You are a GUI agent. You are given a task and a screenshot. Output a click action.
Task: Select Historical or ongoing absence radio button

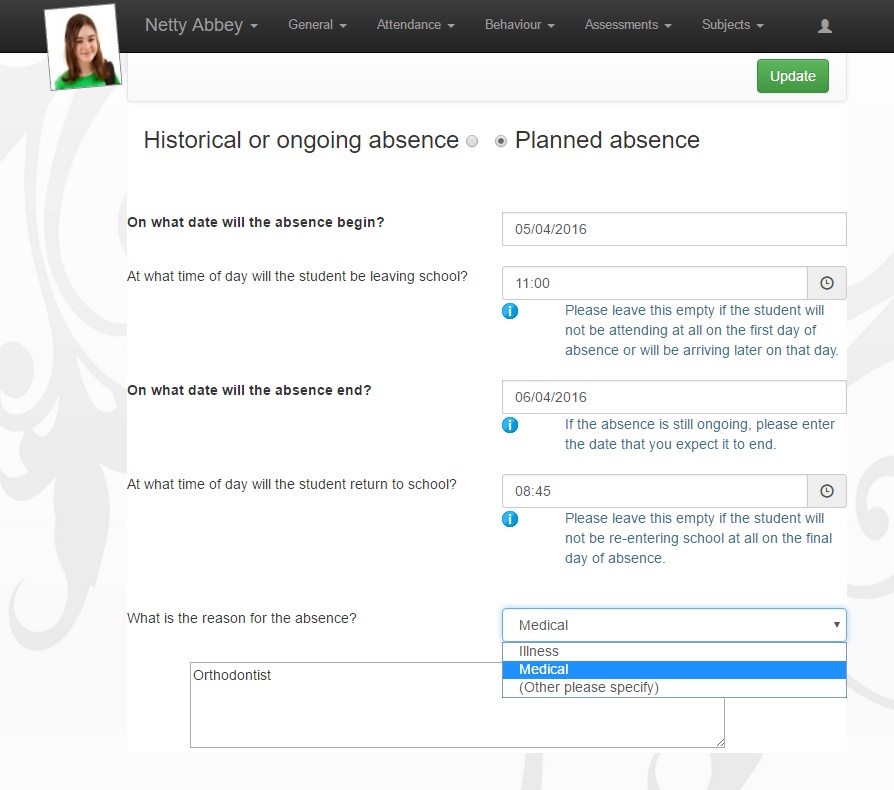tap(472, 142)
